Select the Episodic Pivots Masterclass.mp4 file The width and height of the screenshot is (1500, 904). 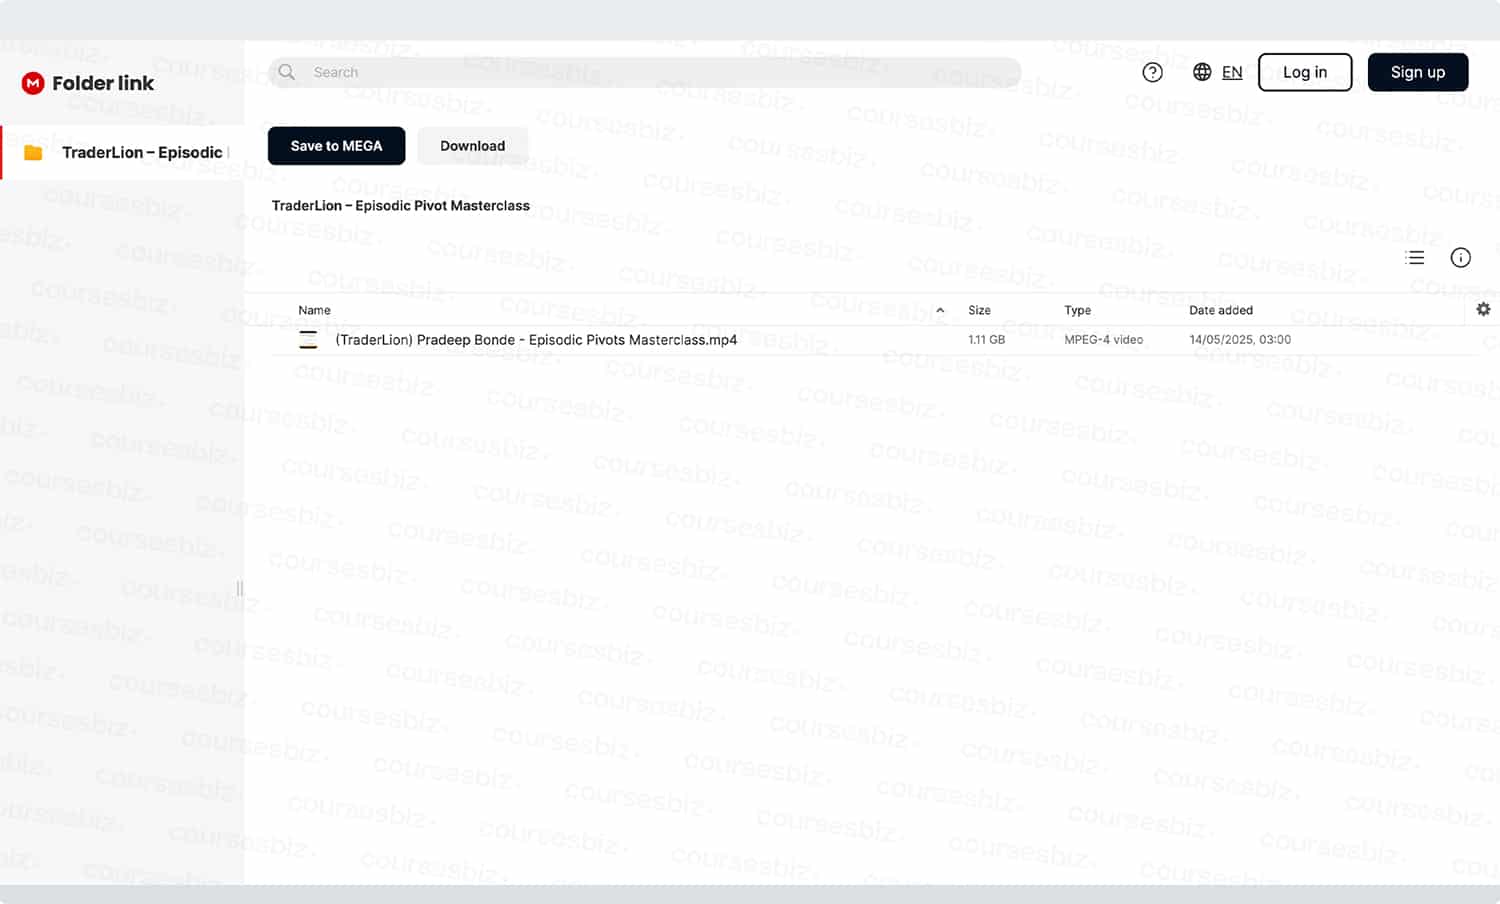(536, 340)
